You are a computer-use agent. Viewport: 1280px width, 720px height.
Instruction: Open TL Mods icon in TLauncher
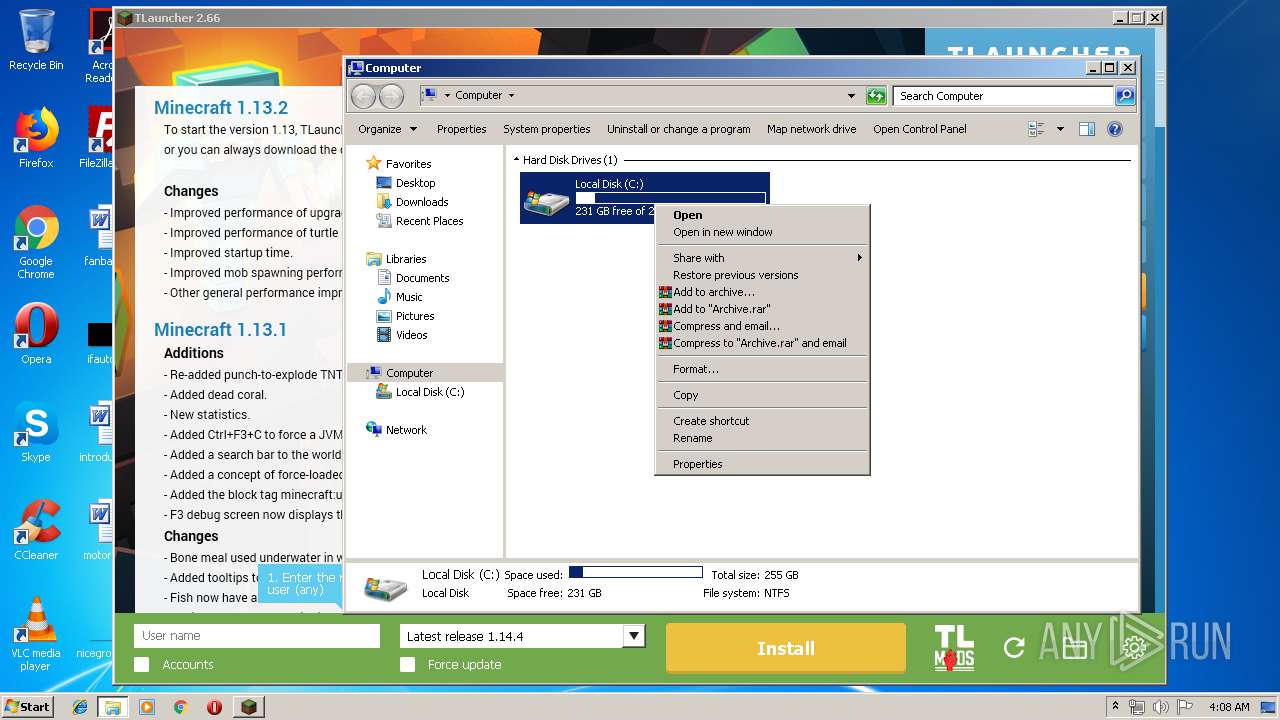click(x=954, y=648)
